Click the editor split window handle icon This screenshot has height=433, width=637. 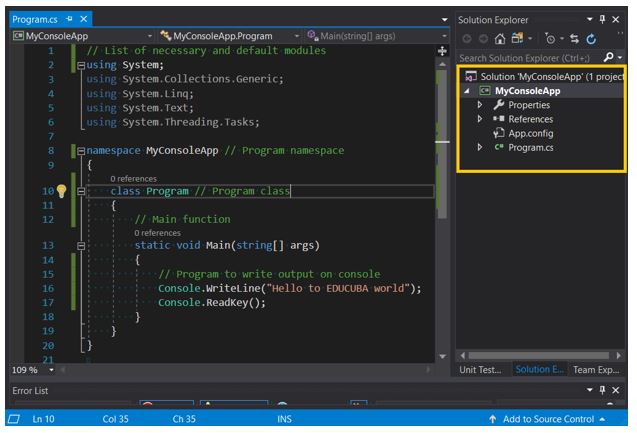coord(443,50)
